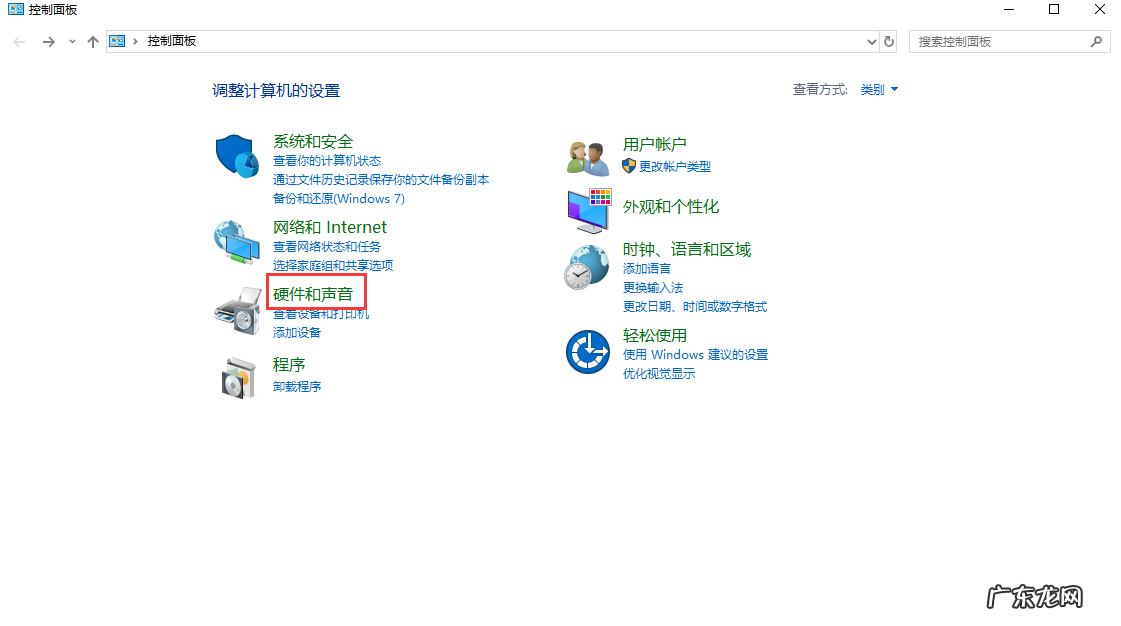This screenshot has height=626, width=1121.
Task: Click the 外观和个性化 monitor icon
Action: coord(587,208)
